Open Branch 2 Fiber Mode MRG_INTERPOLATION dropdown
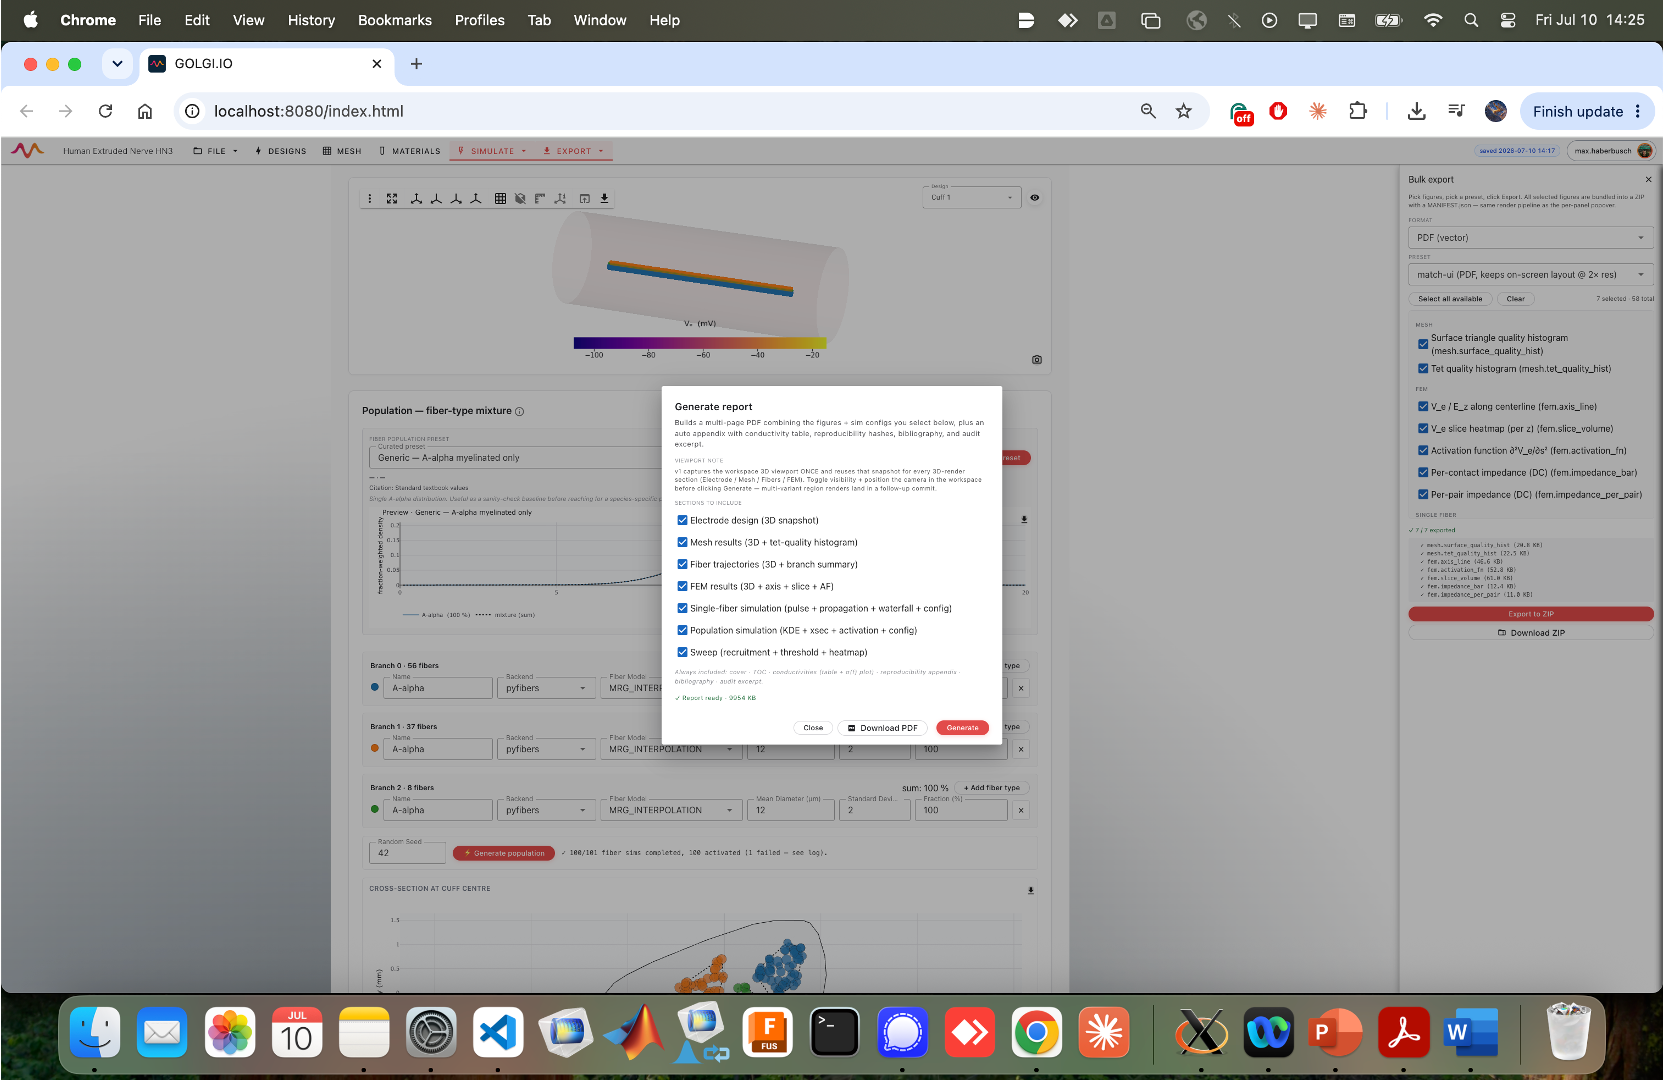 [672, 810]
